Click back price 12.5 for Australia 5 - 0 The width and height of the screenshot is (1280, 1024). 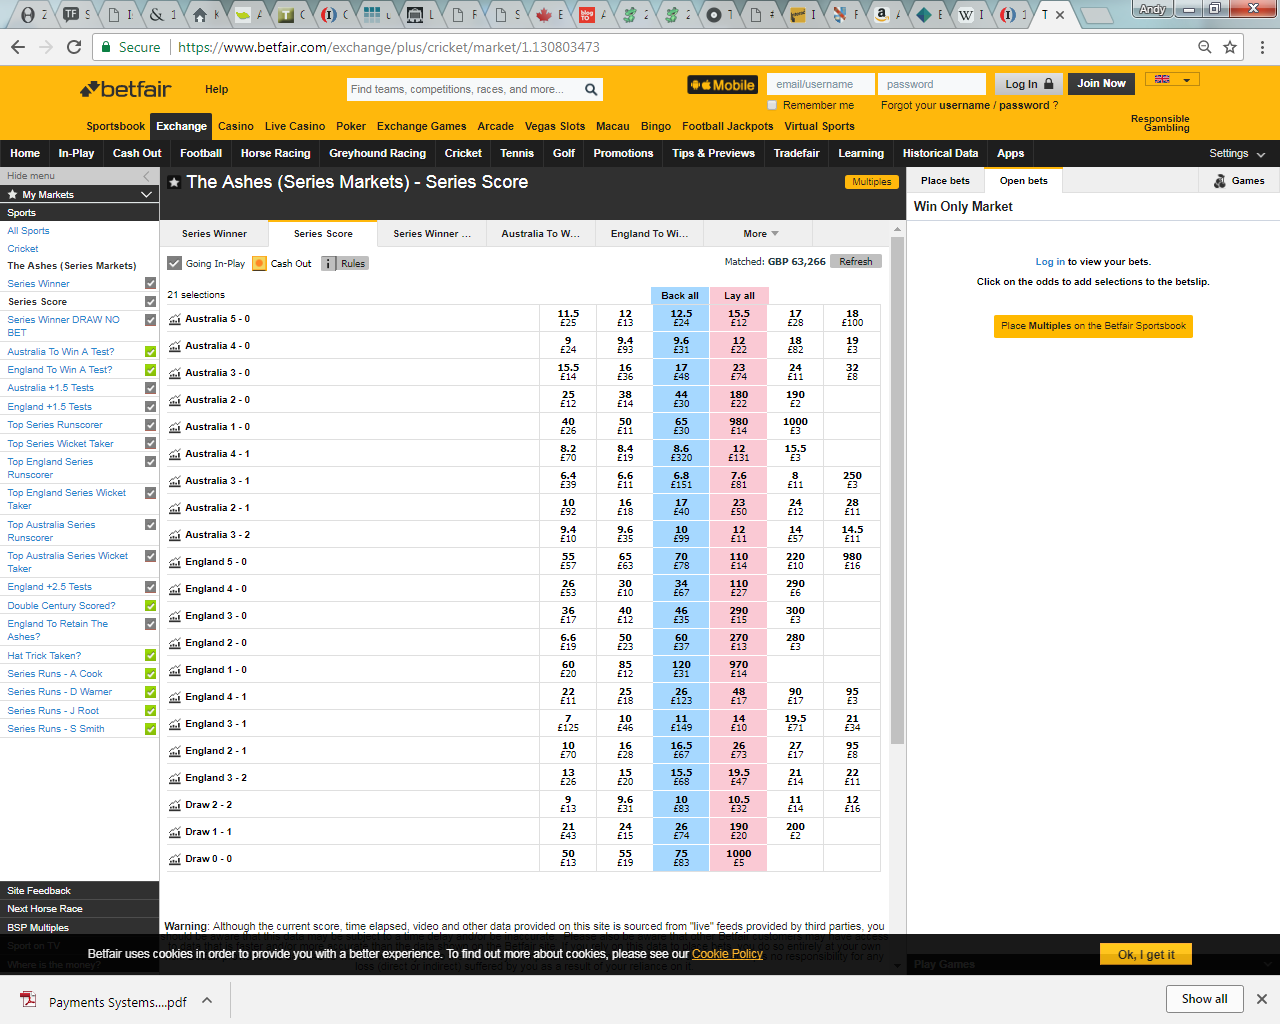(681, 318)
